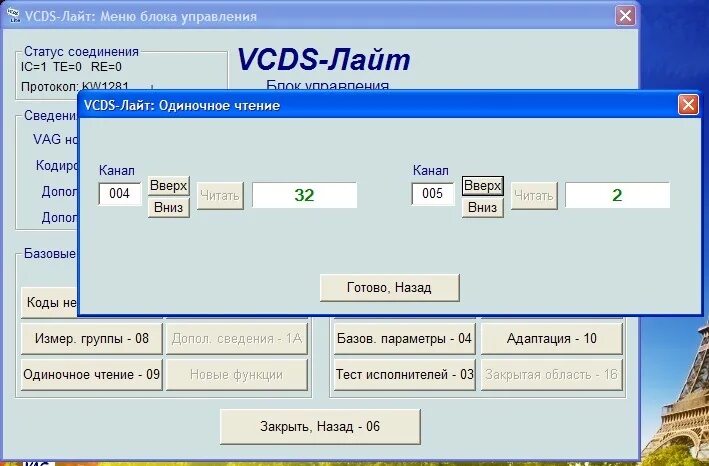Viewport: 709px width, 466px height.
Task: Open Базов. параметры - 04
Action: click(x=404, y=339)
